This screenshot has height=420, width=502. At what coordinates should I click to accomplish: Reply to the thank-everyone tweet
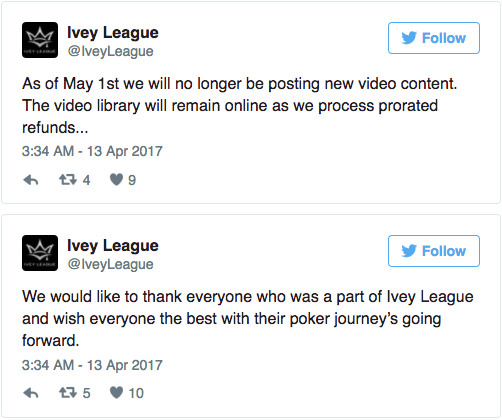[x=31, y=393]
